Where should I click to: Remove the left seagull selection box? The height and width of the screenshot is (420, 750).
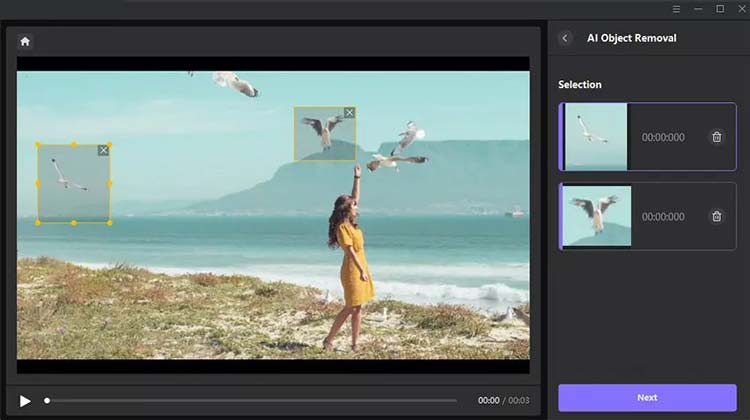pyautogui.click(x=103, y=150)
